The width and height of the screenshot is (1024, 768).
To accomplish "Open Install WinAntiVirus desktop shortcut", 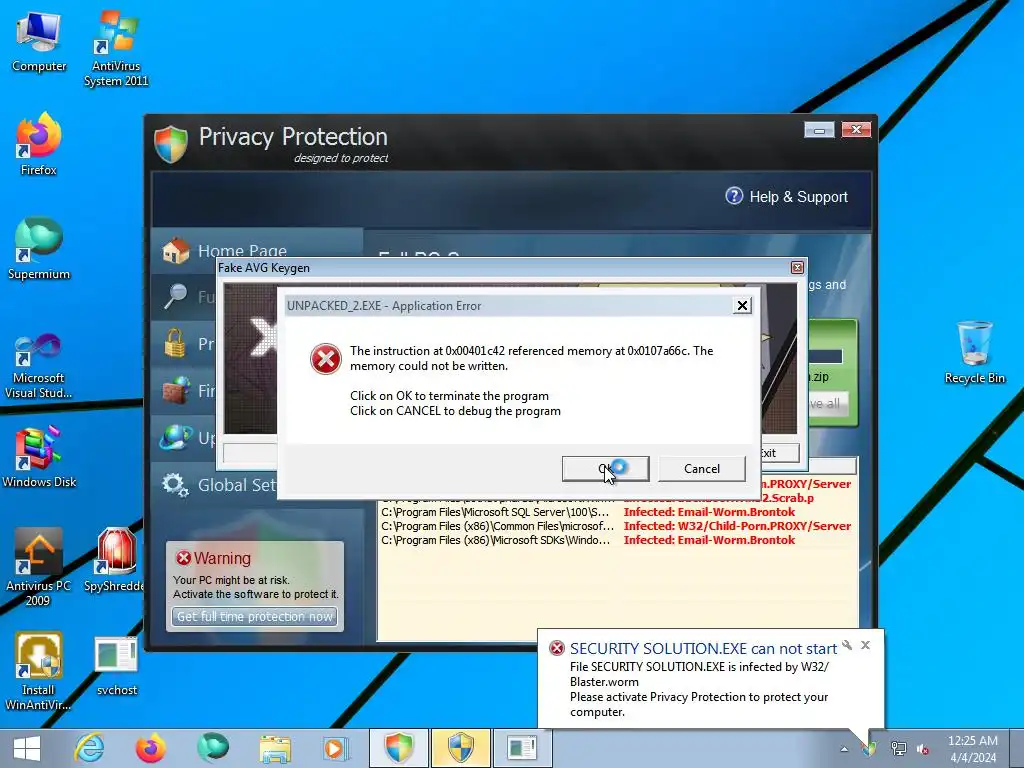I will pyautogui.click(x=39, y=671).
